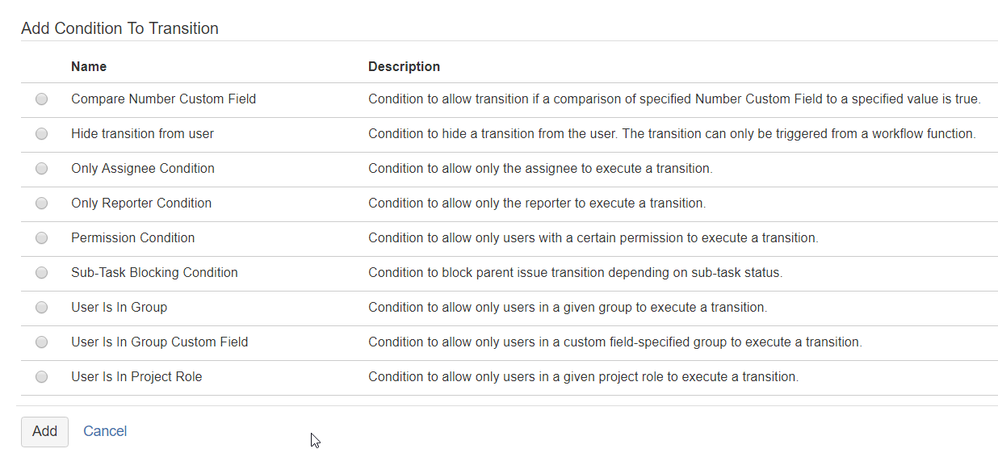
Task: Click the Name column header
Action: tap(89, 67)
